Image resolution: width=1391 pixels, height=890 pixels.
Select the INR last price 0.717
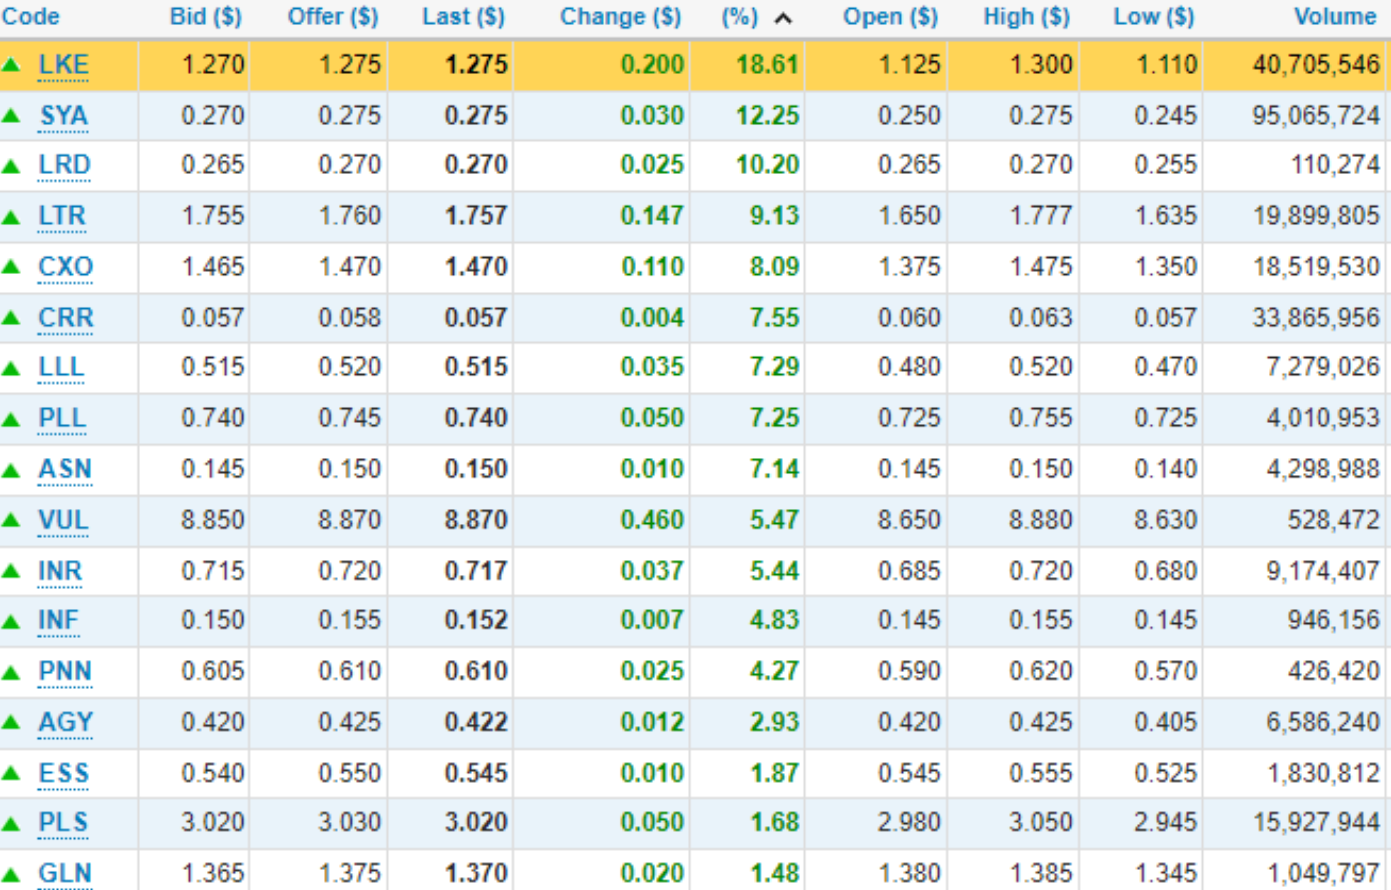pos(476,571)
